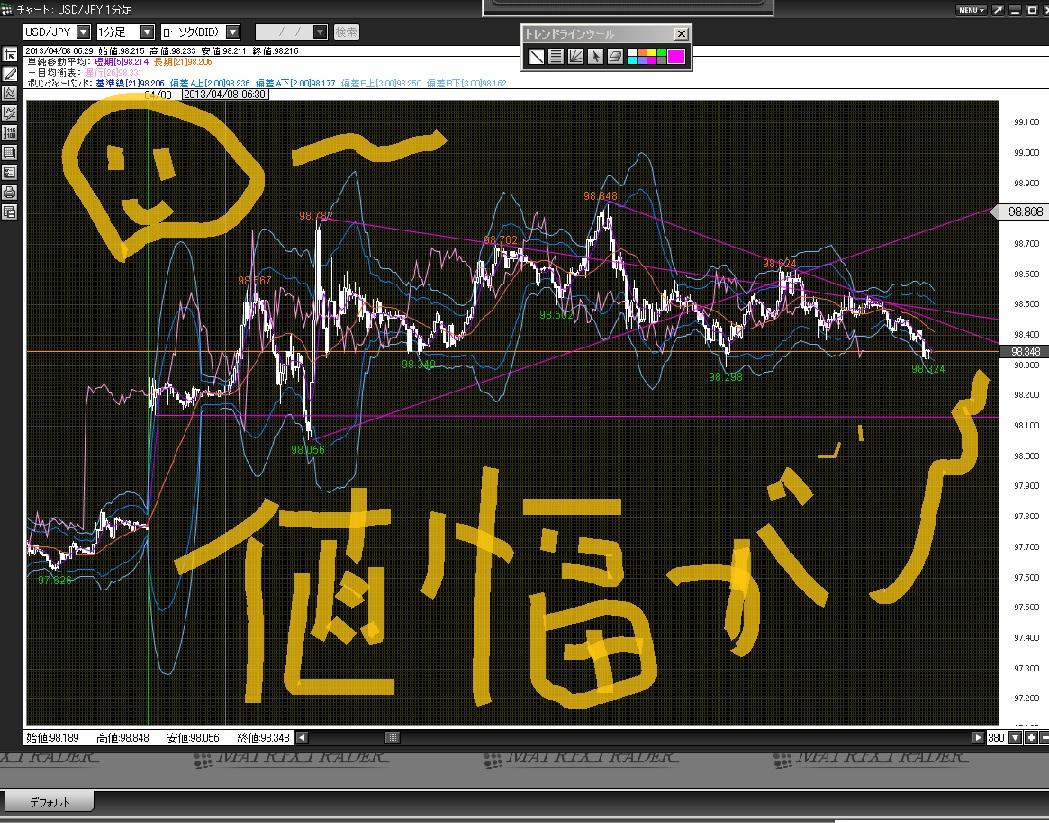The image size is (1049, 823).
Task: Open the MENU dropdown button
Action: point(970,10)
